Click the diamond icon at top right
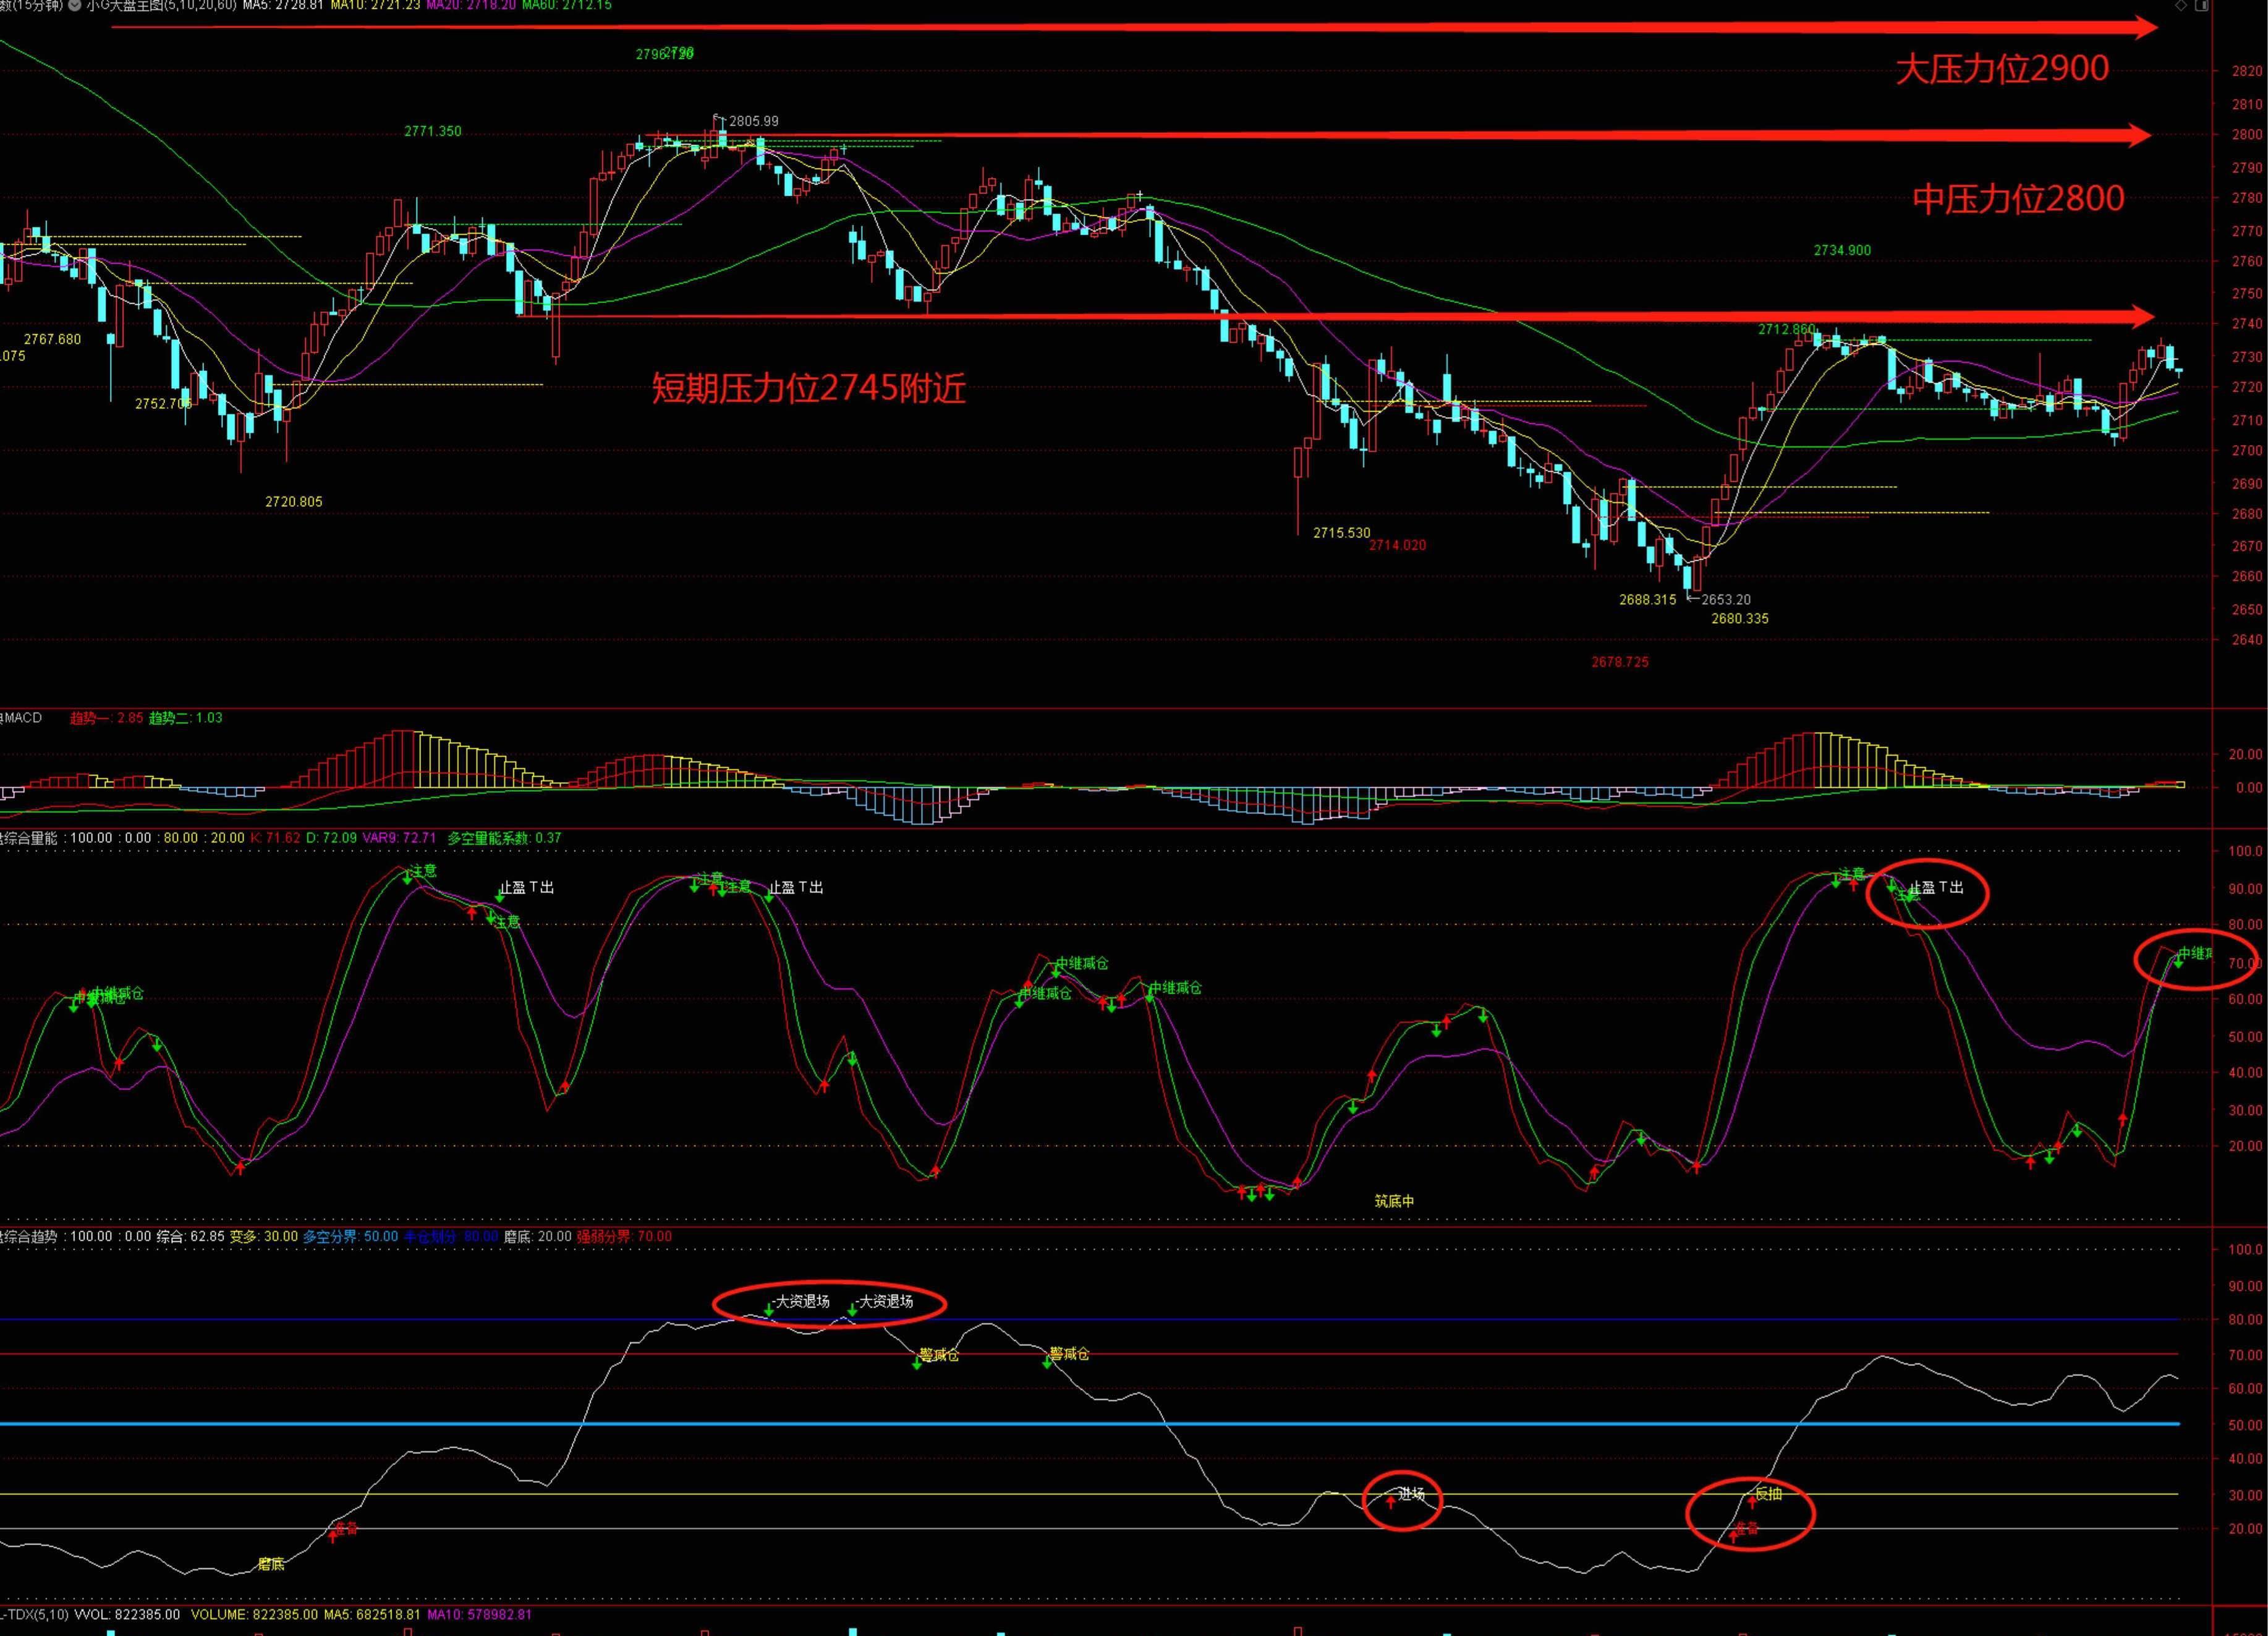The image size is (2268, 1636). [2181, 5]
